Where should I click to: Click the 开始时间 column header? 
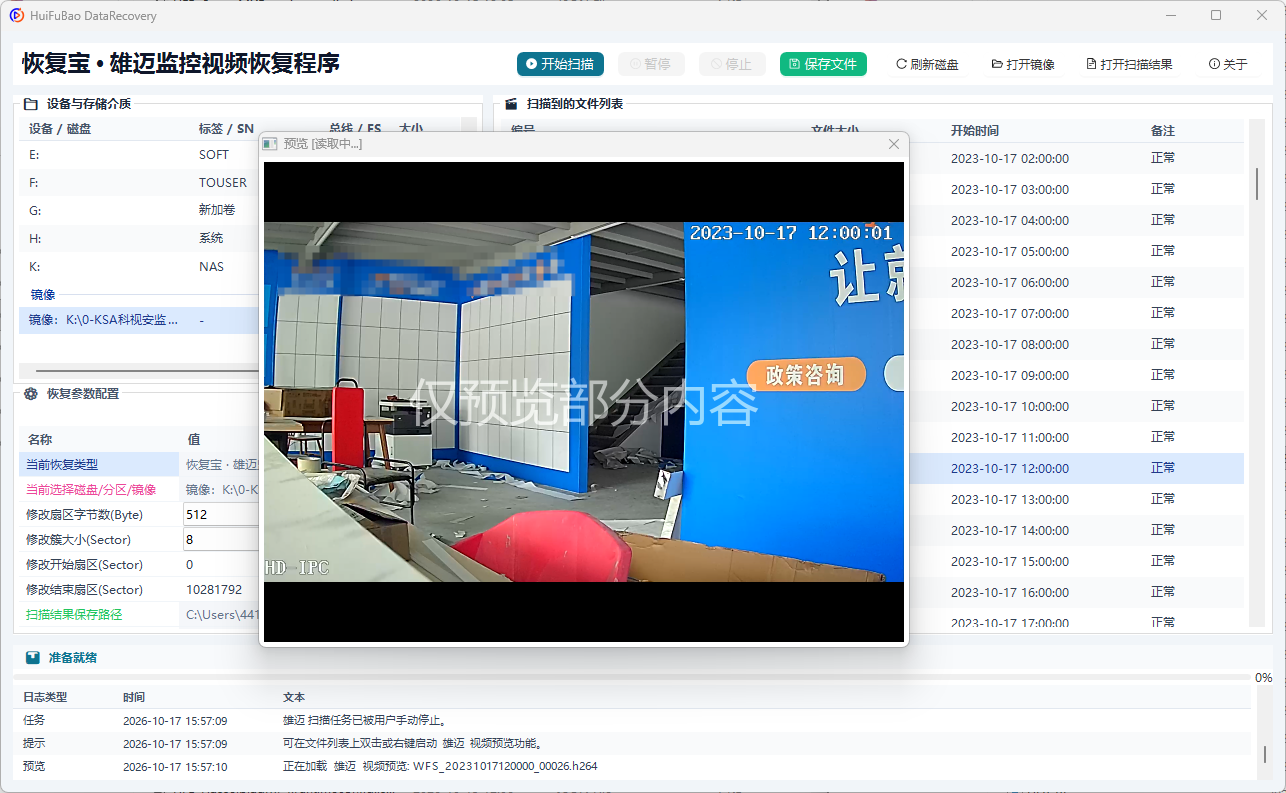974,131
